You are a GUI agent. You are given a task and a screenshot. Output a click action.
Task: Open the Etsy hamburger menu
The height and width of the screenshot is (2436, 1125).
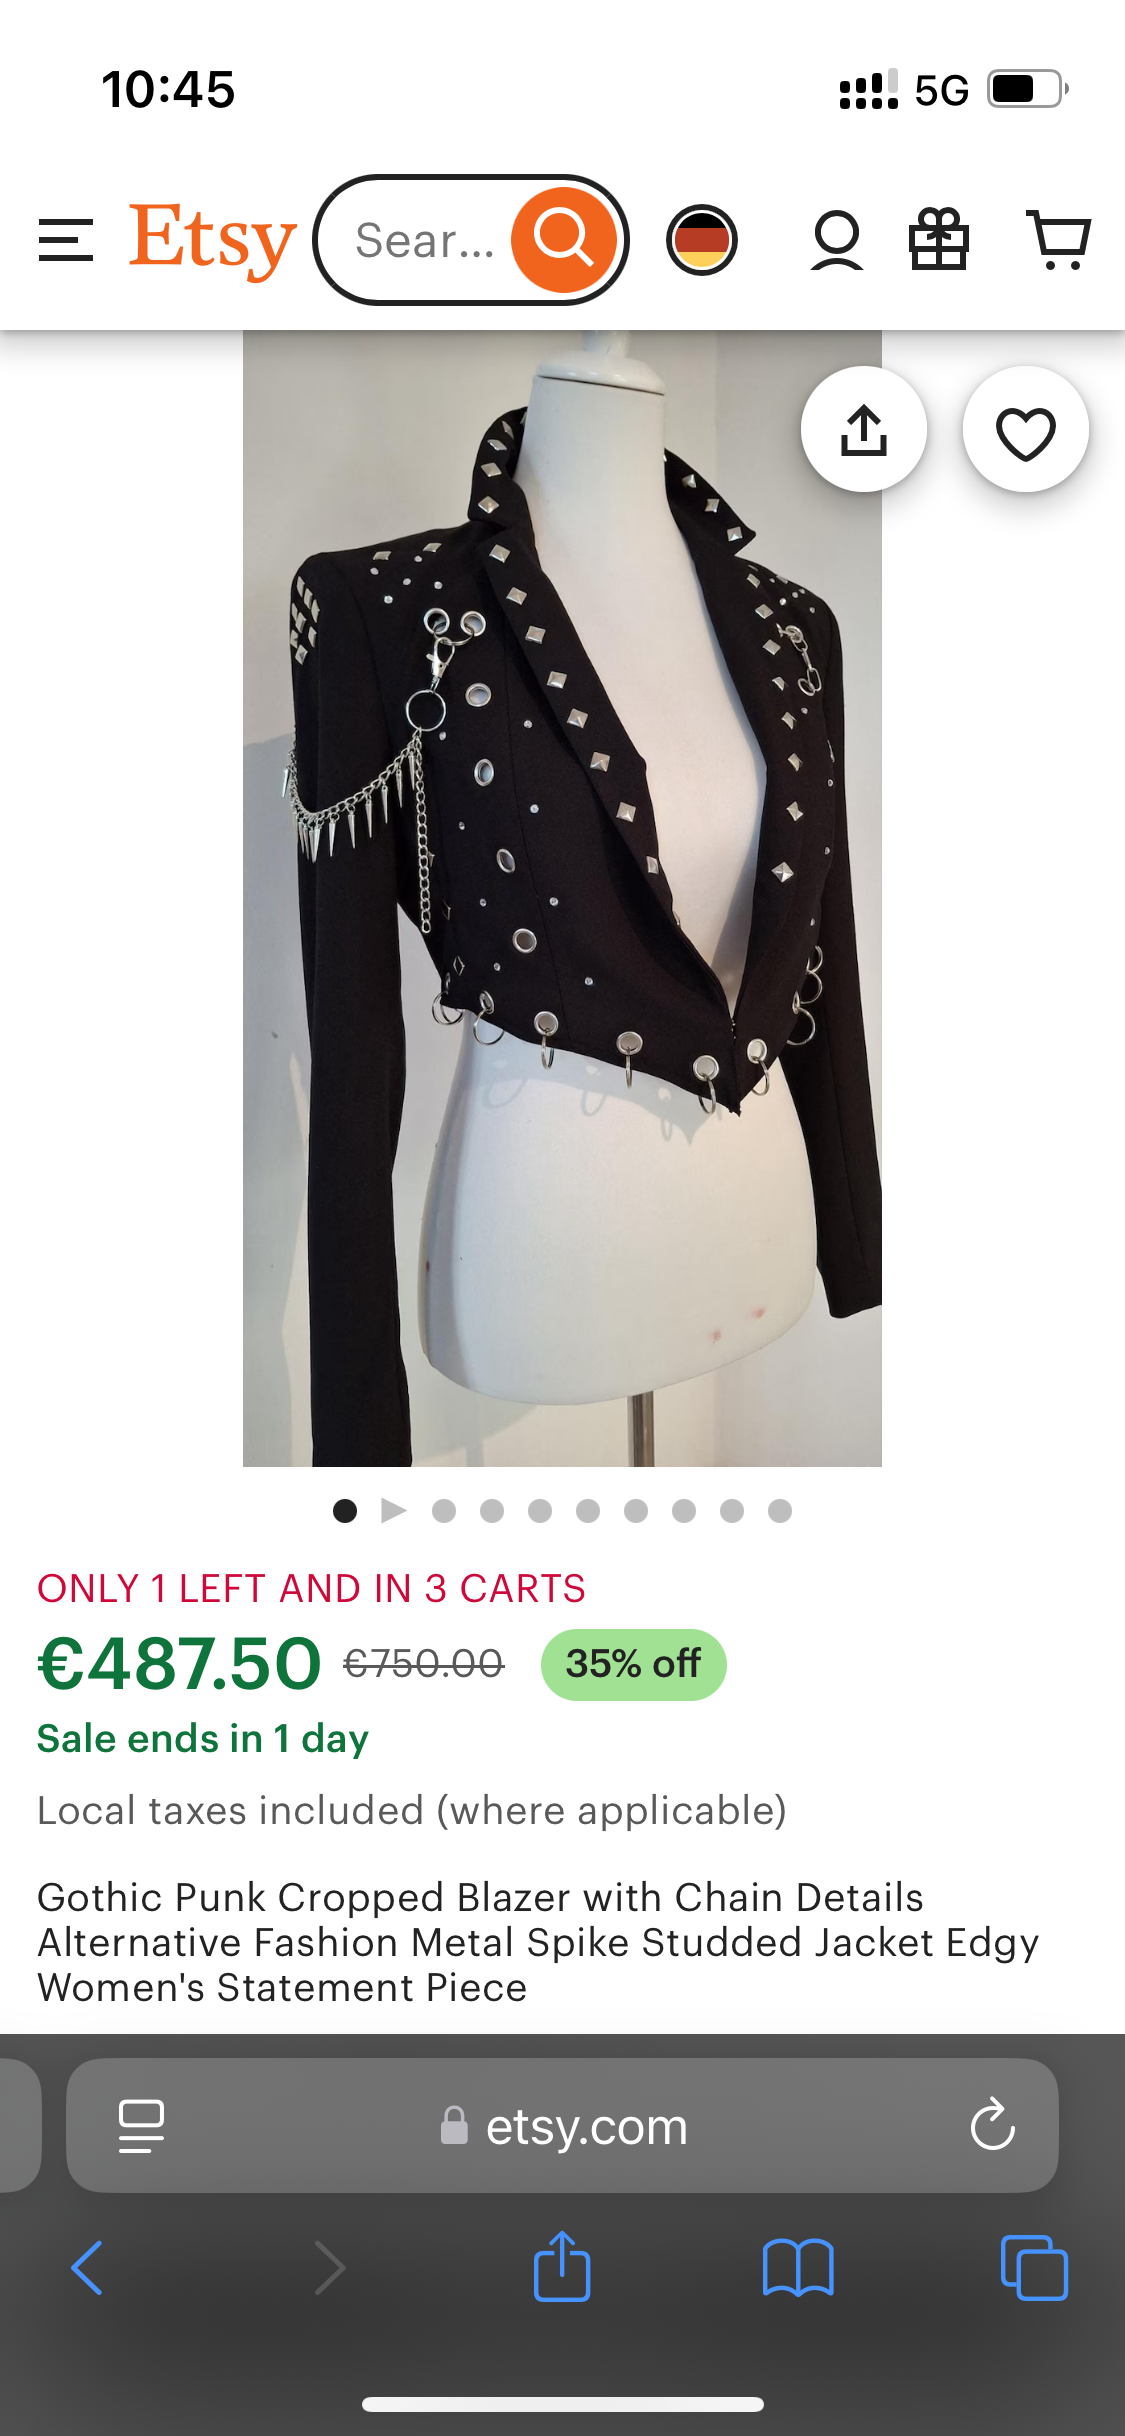tap(66, 241)
